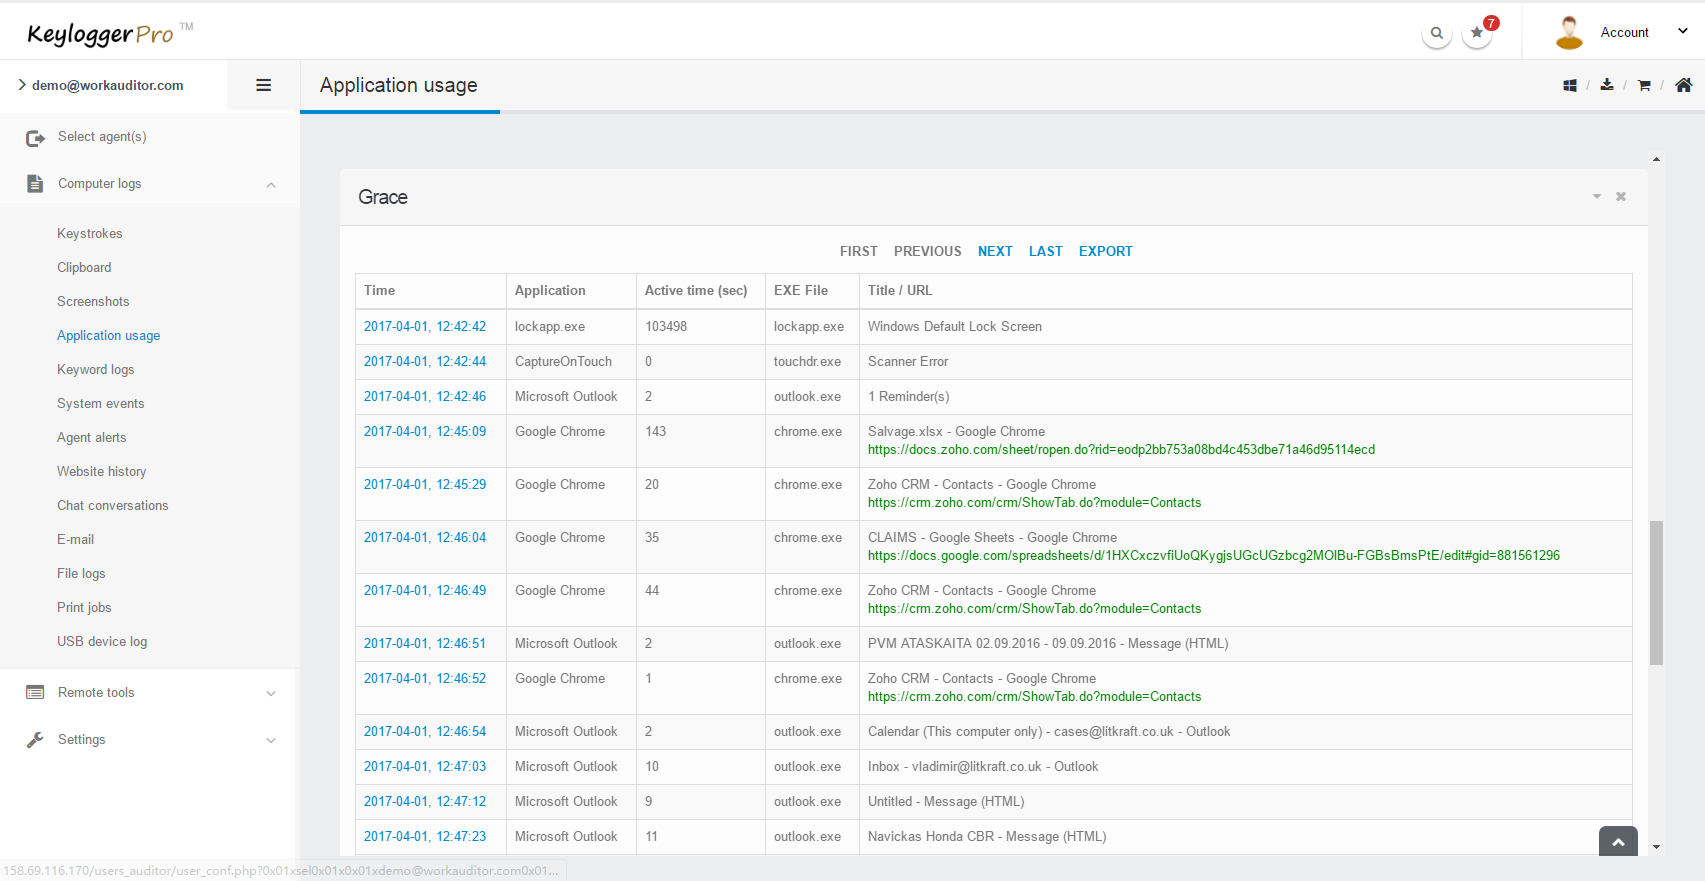Open the starred notifications icon
The width and height of the screenshot is (1705, 881).
click(1477, 33)
